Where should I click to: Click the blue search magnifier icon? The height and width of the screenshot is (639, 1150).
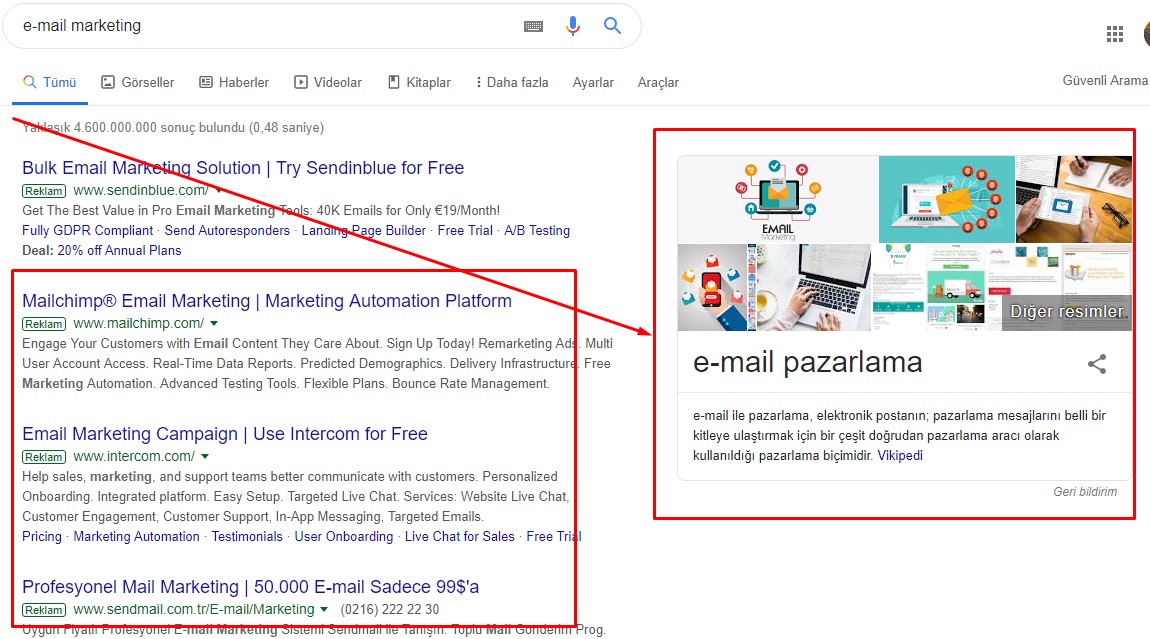[x=612, y=26]
